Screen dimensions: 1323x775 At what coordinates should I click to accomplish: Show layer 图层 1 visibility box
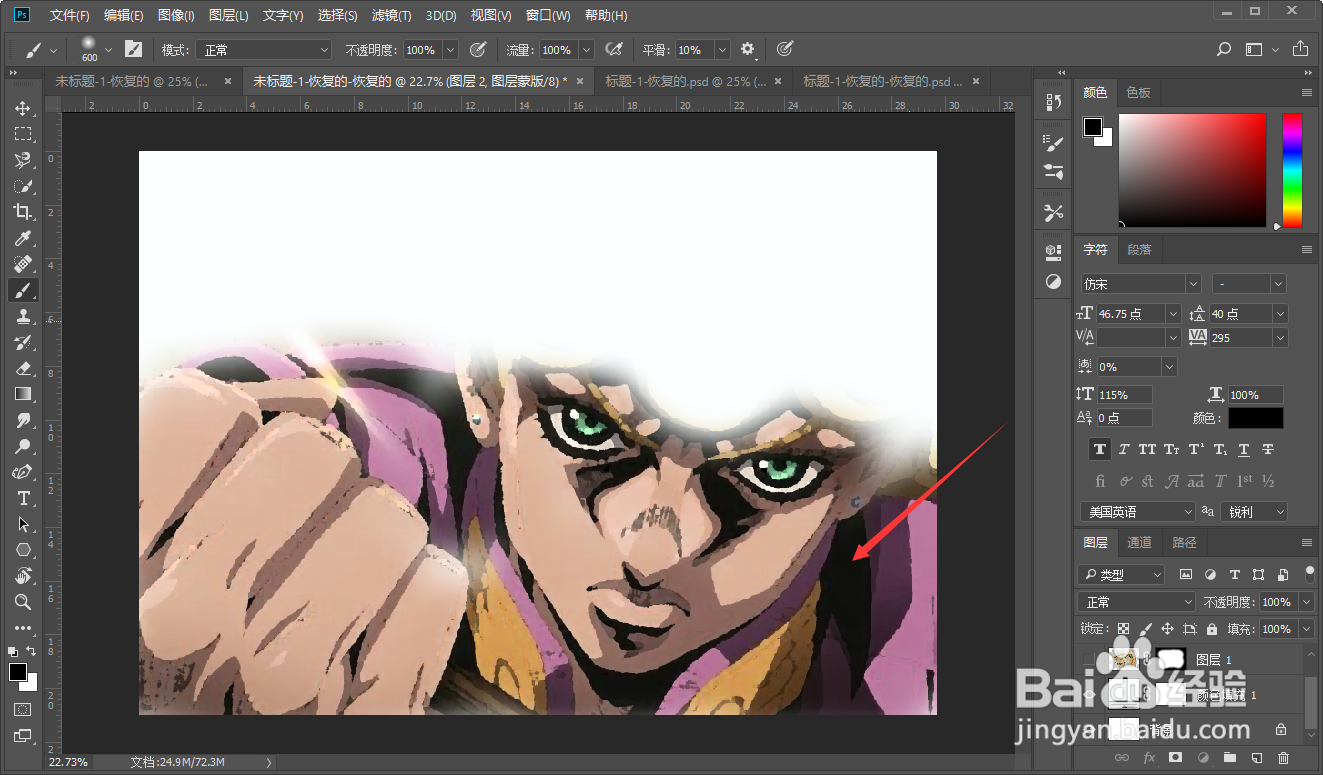click(x=1089, y=660)
